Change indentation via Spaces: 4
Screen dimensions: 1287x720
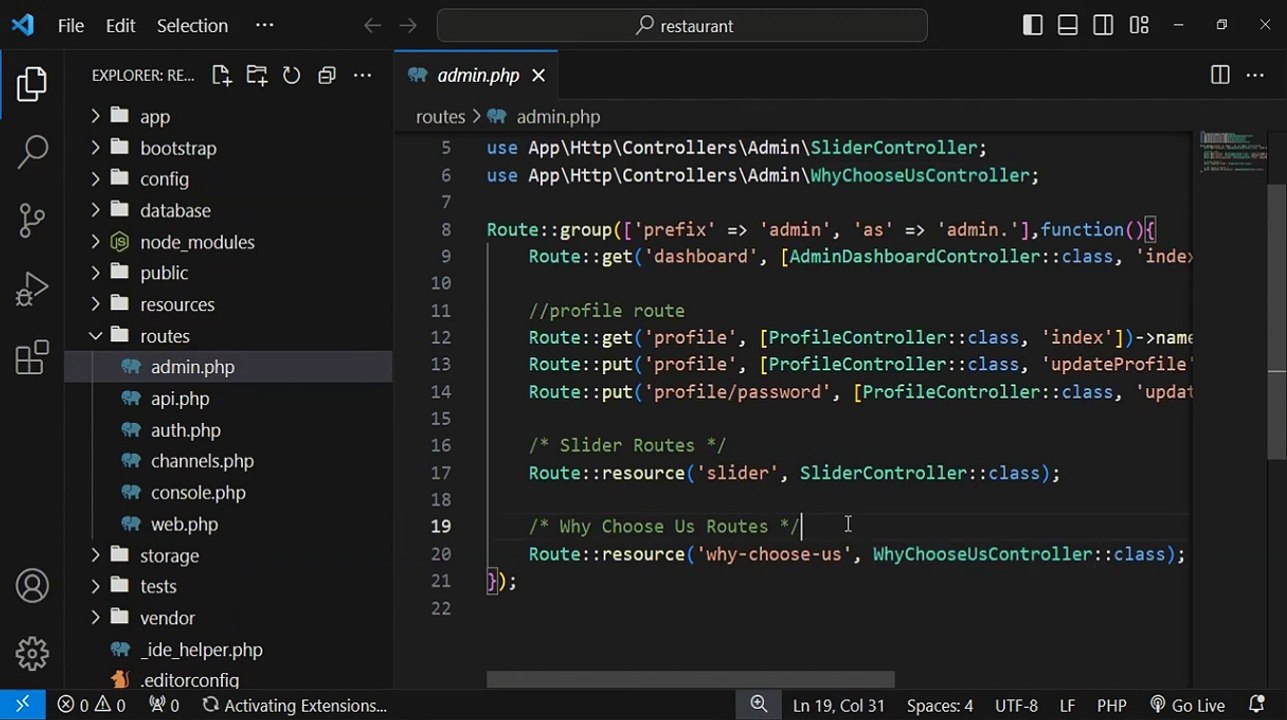(x=940, y=705)
